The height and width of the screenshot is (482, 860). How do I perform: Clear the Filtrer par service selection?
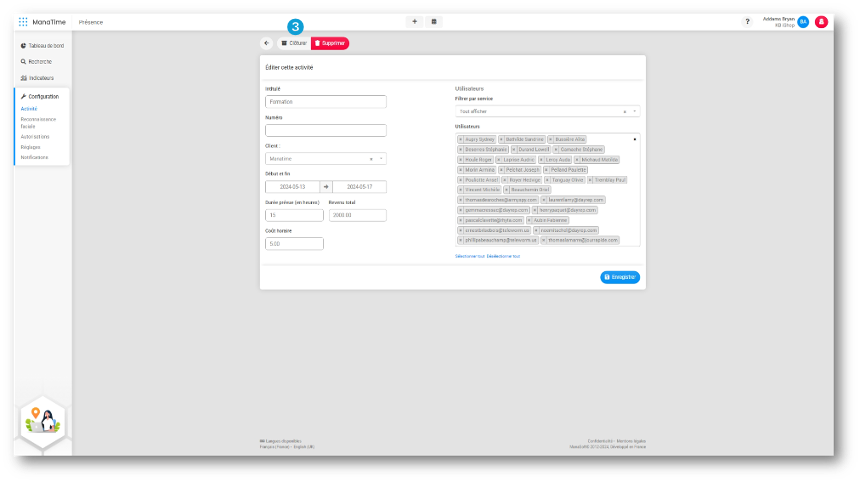tap(625, 111)
